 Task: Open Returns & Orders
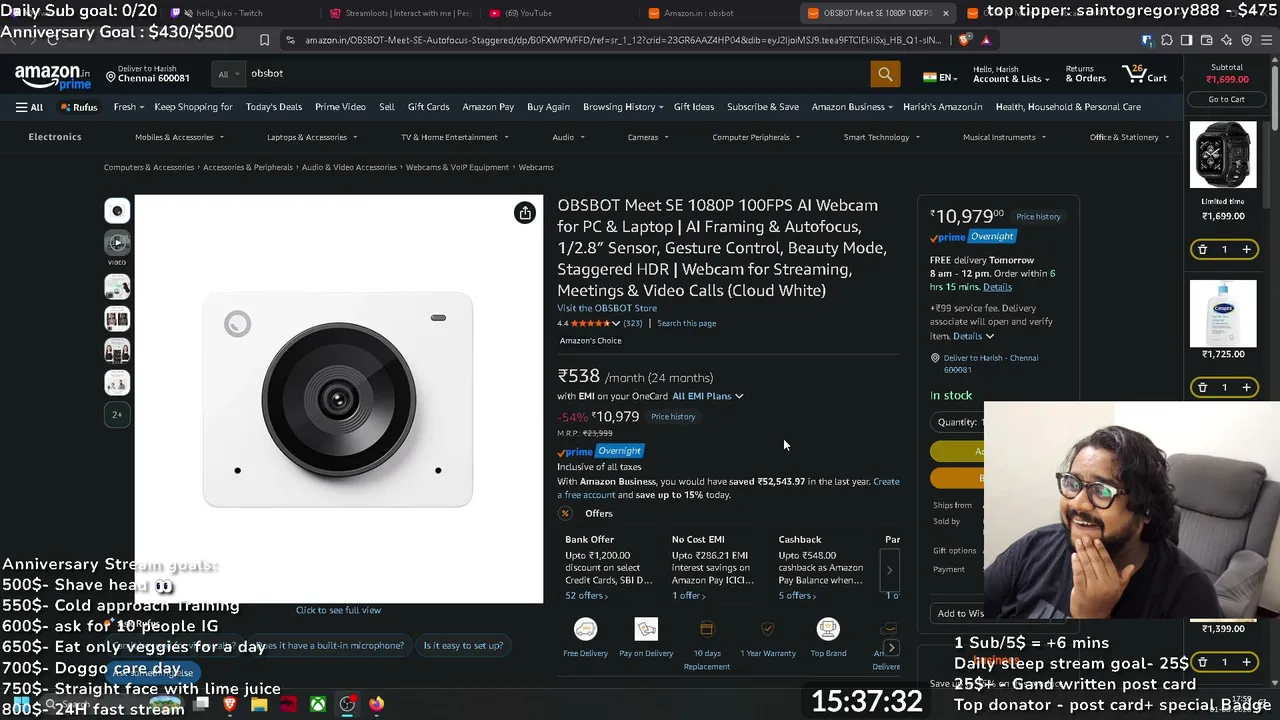pos(1085,74)
